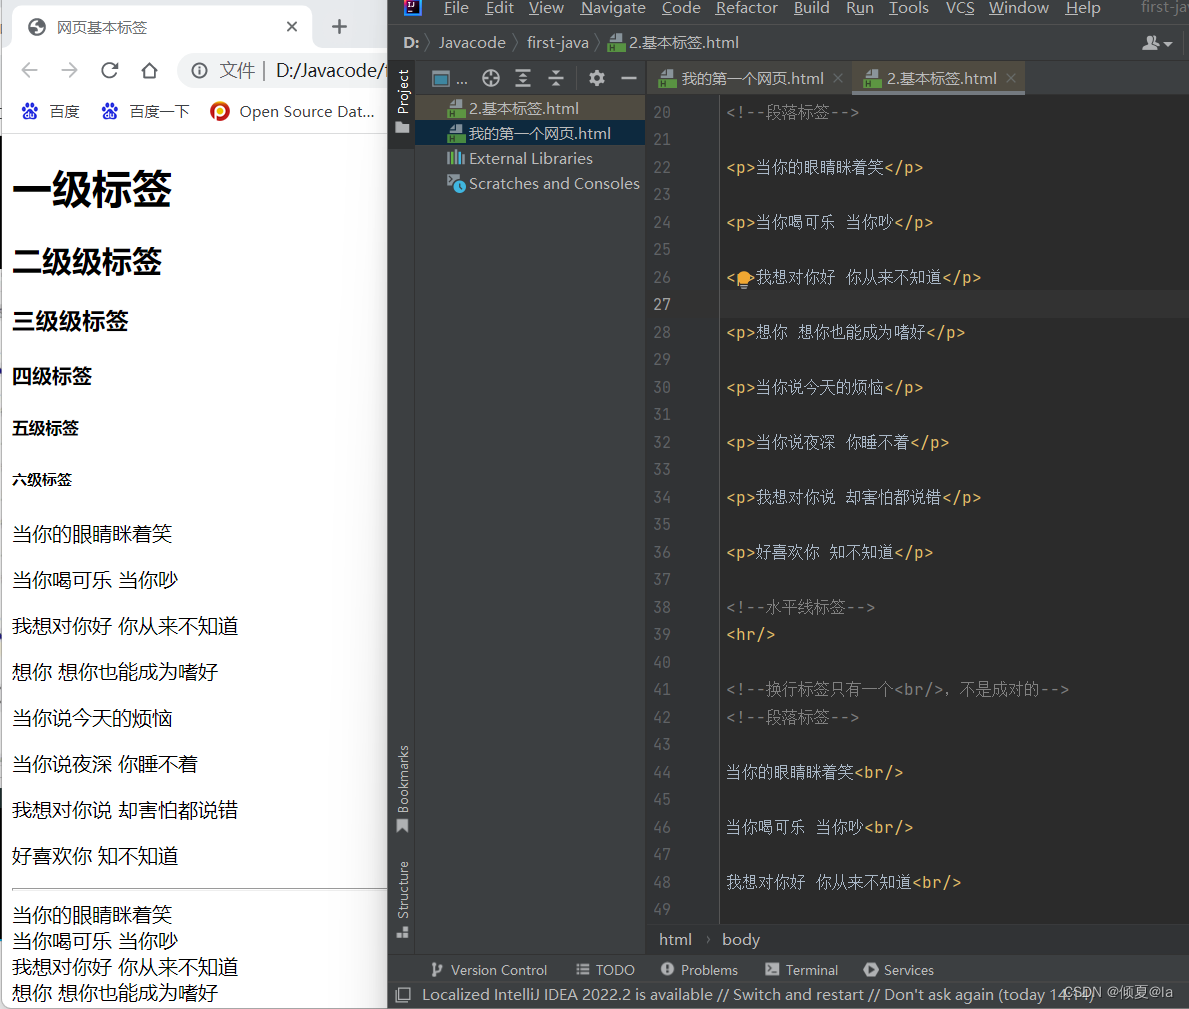Open the TODO tool window
This screenshot has height=1009, width=1189.
click(605, 970)
